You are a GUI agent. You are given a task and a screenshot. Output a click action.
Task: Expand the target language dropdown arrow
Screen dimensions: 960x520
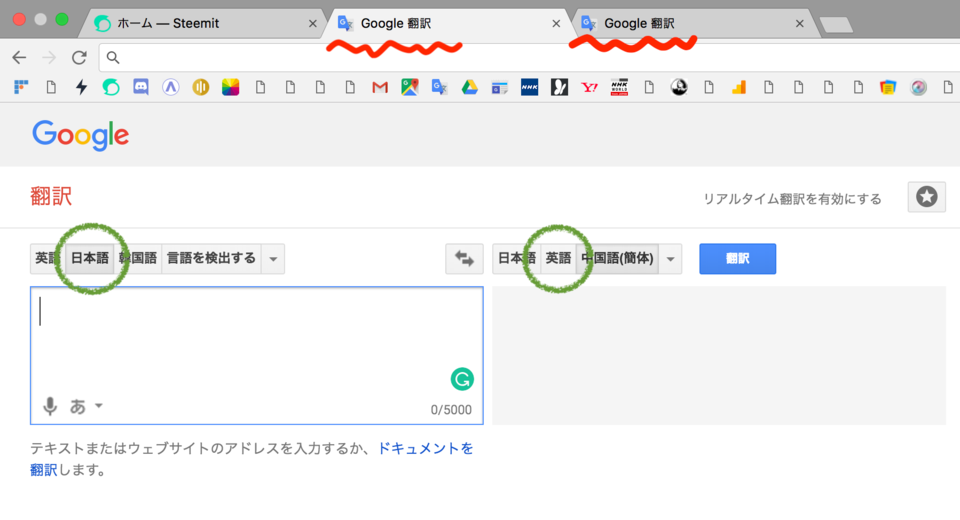click(x=670, y=258)
